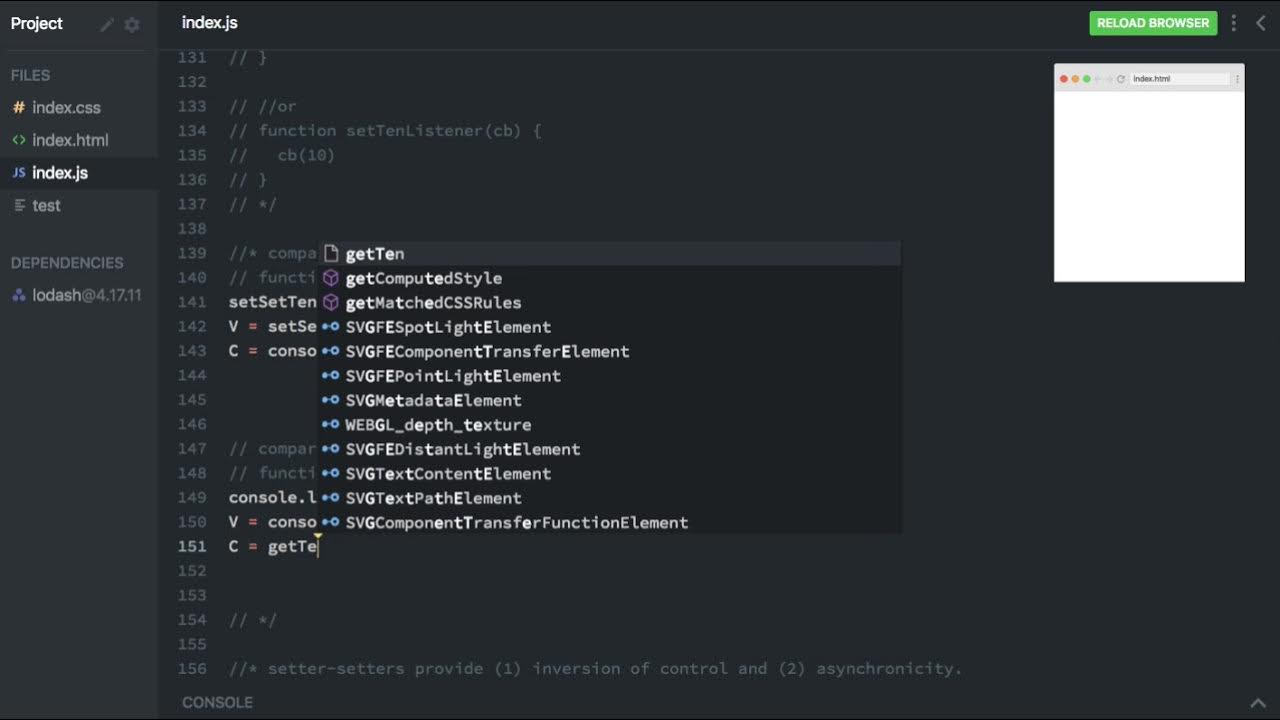
Task: Open project settings gear icon
Action: (132, 24)
